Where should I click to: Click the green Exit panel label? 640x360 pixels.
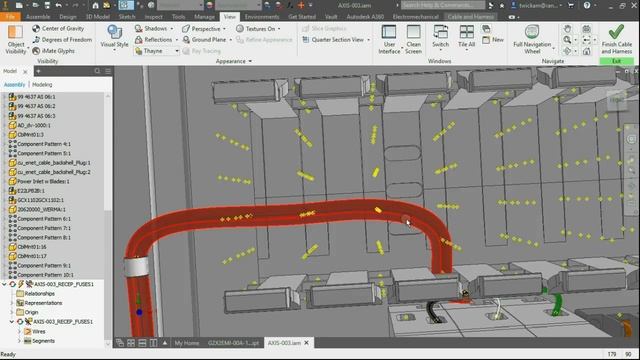[616, 61]
